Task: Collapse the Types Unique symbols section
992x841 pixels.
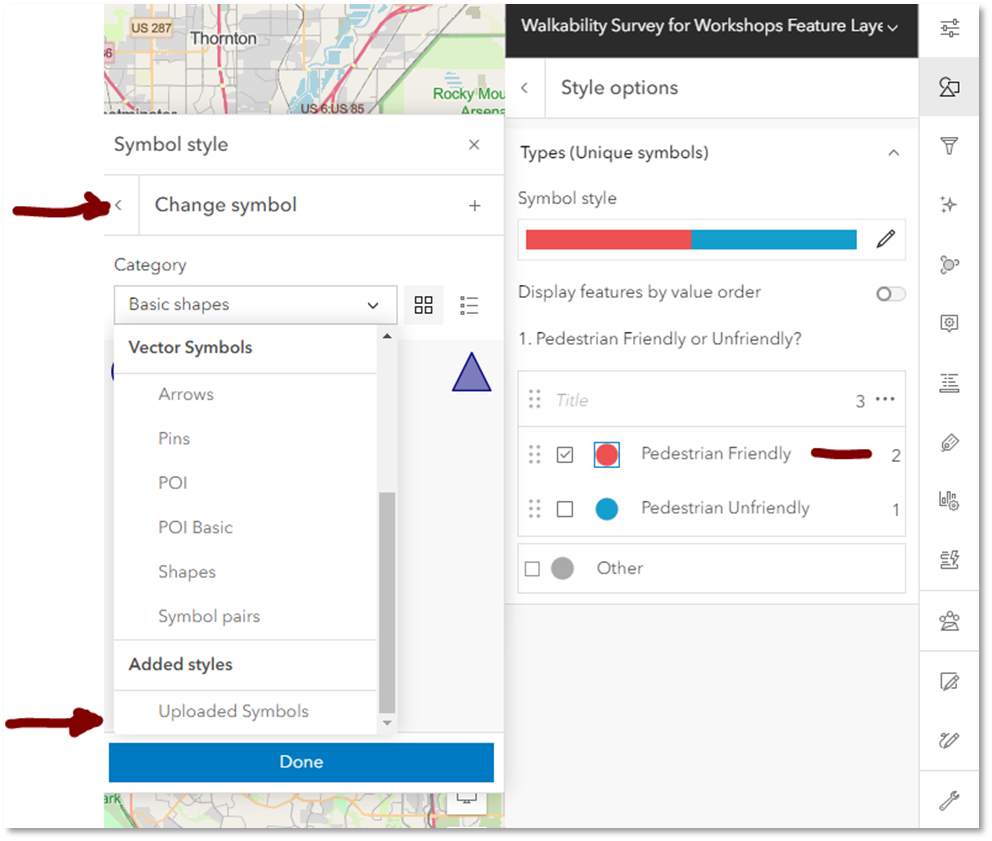Action: pyautogui.click(x=894, y=152)
